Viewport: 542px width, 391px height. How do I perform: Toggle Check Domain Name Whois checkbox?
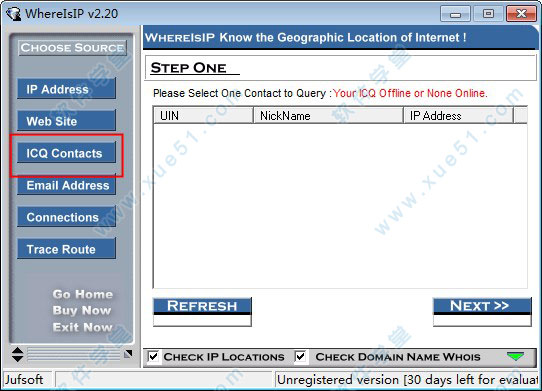pos(301,356)
